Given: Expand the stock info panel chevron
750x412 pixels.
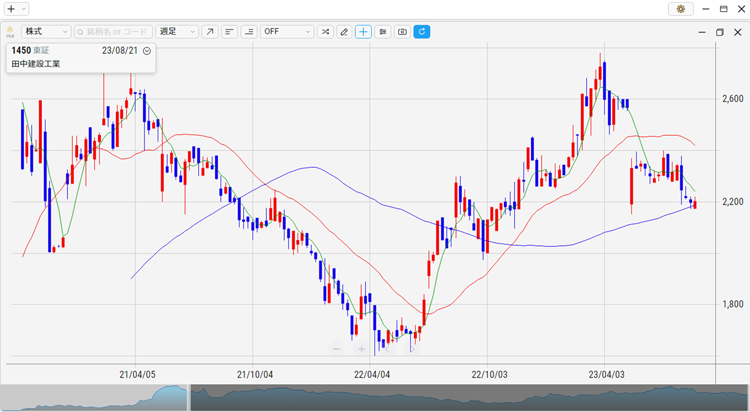Looking at the screenshot, I should pyautogui.click(x=147, y=50).
